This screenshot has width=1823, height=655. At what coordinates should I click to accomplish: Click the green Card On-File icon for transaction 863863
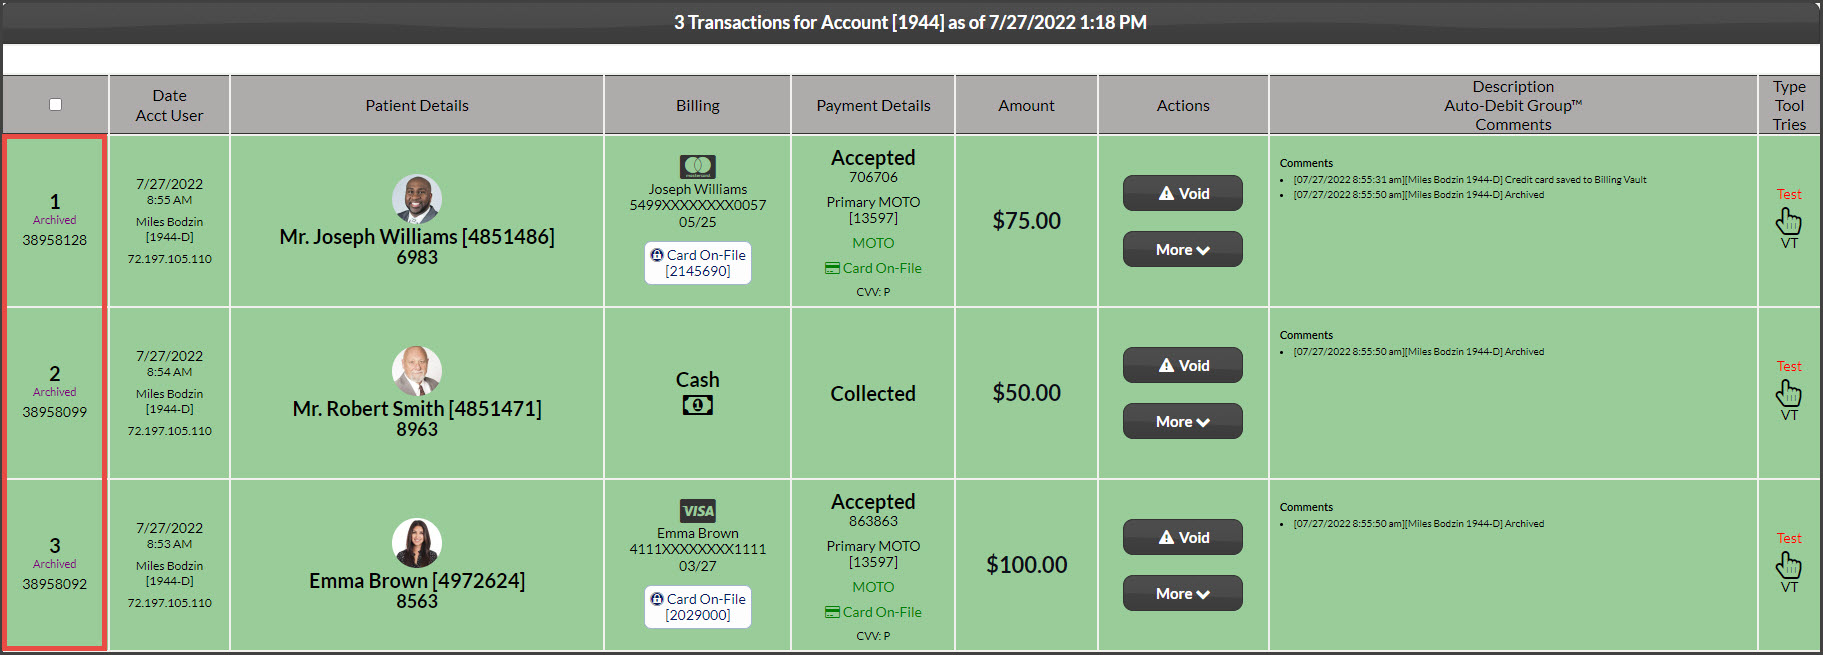832,612
